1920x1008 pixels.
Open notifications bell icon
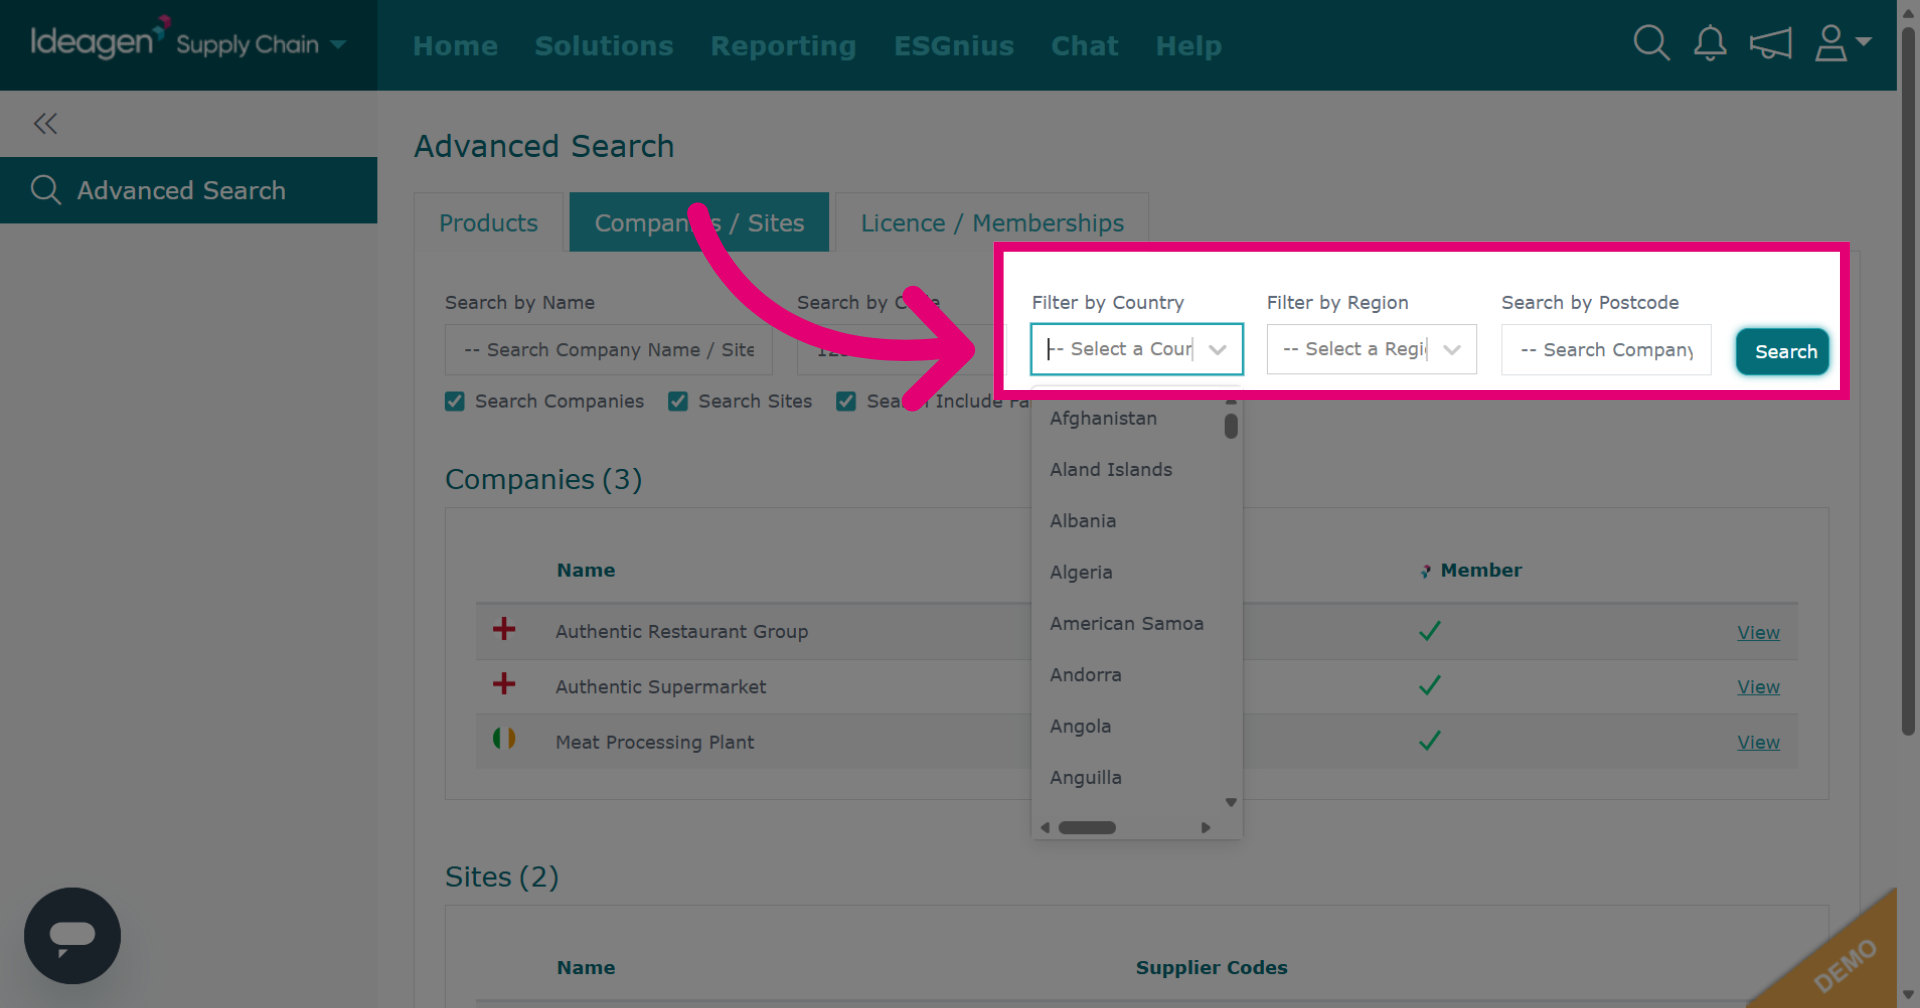(x=1710, y=43)
